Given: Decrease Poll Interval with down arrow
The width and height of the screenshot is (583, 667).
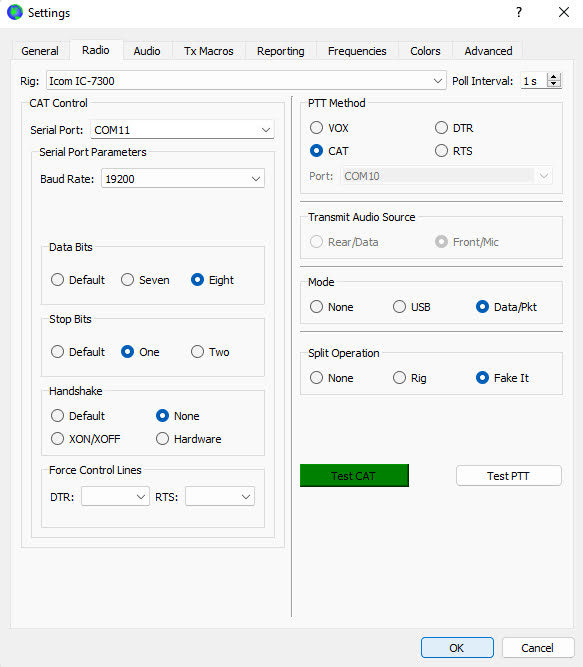Looking at the screenshot, I should (x=554, y=84).
